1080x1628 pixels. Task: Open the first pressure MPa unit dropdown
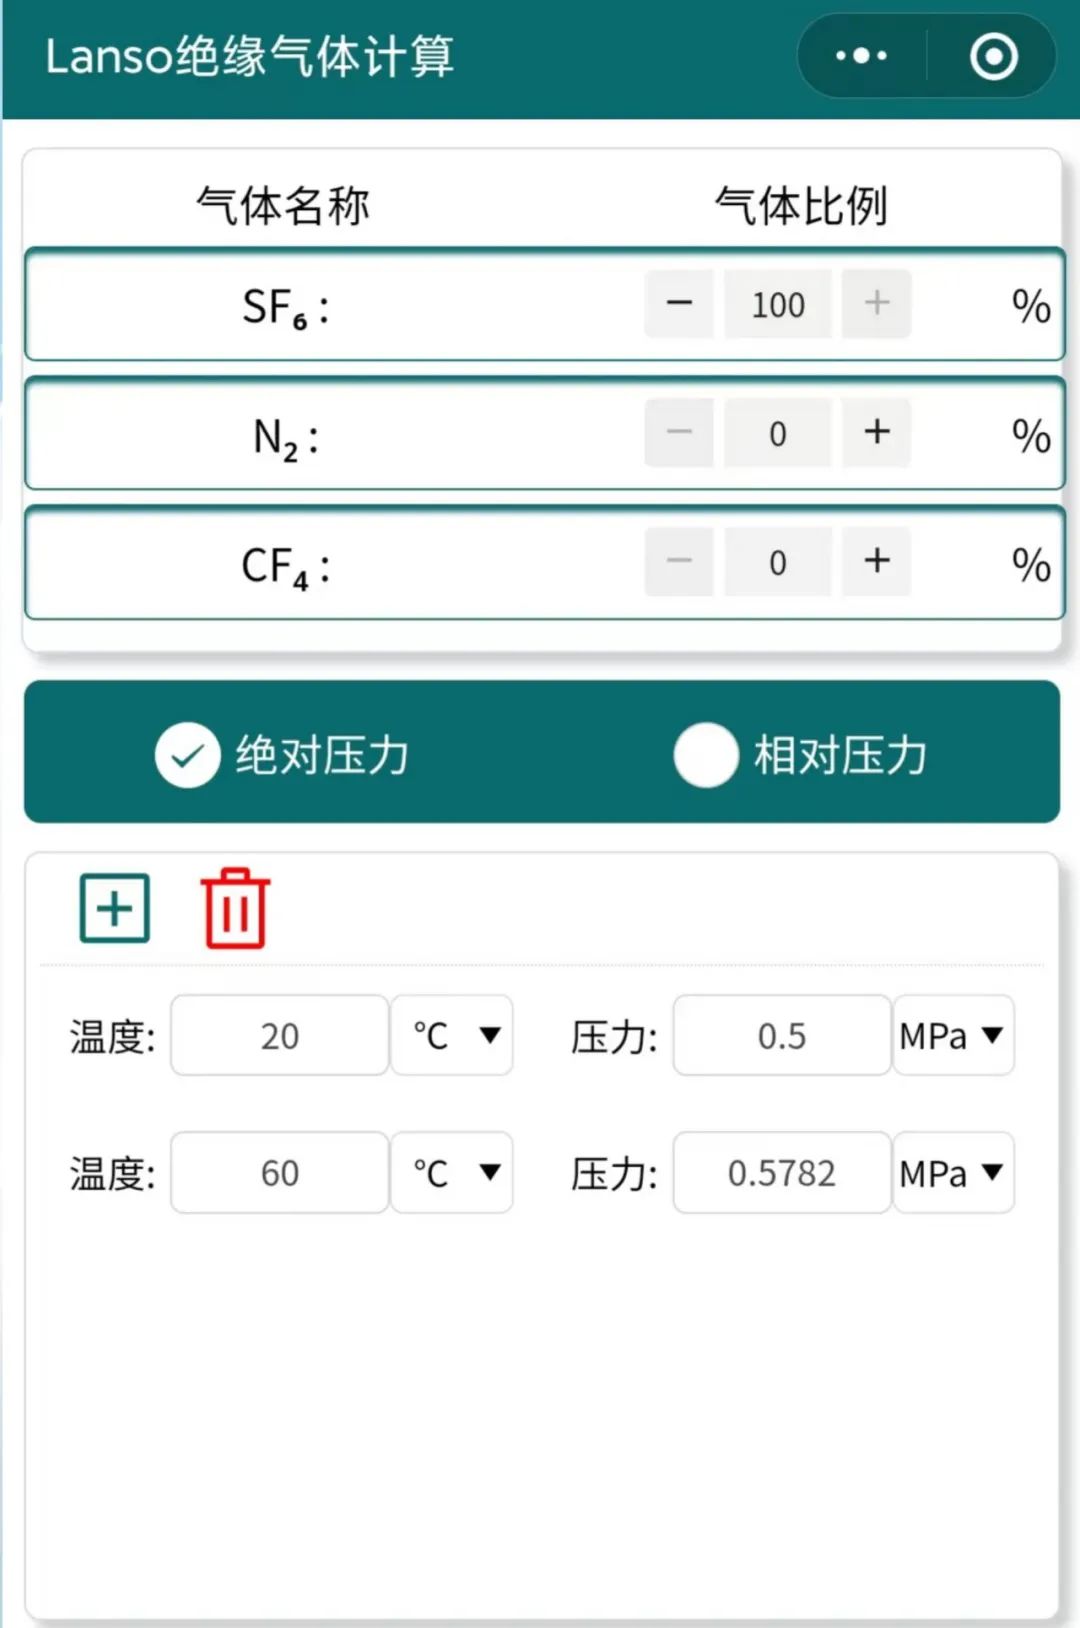click(952, 1036)
